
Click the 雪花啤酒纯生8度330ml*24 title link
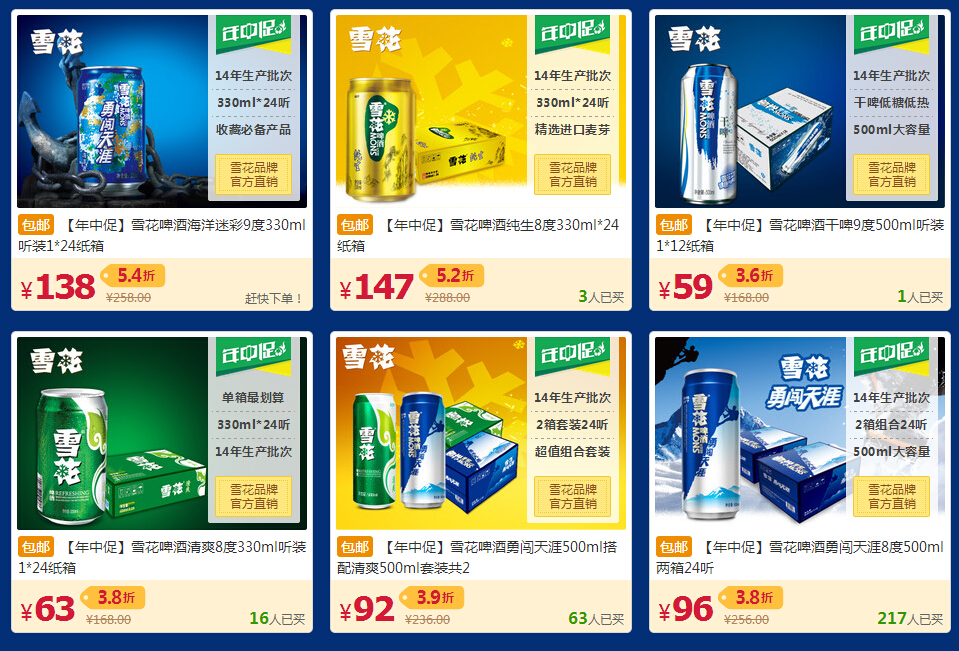[x=478, y=236]
